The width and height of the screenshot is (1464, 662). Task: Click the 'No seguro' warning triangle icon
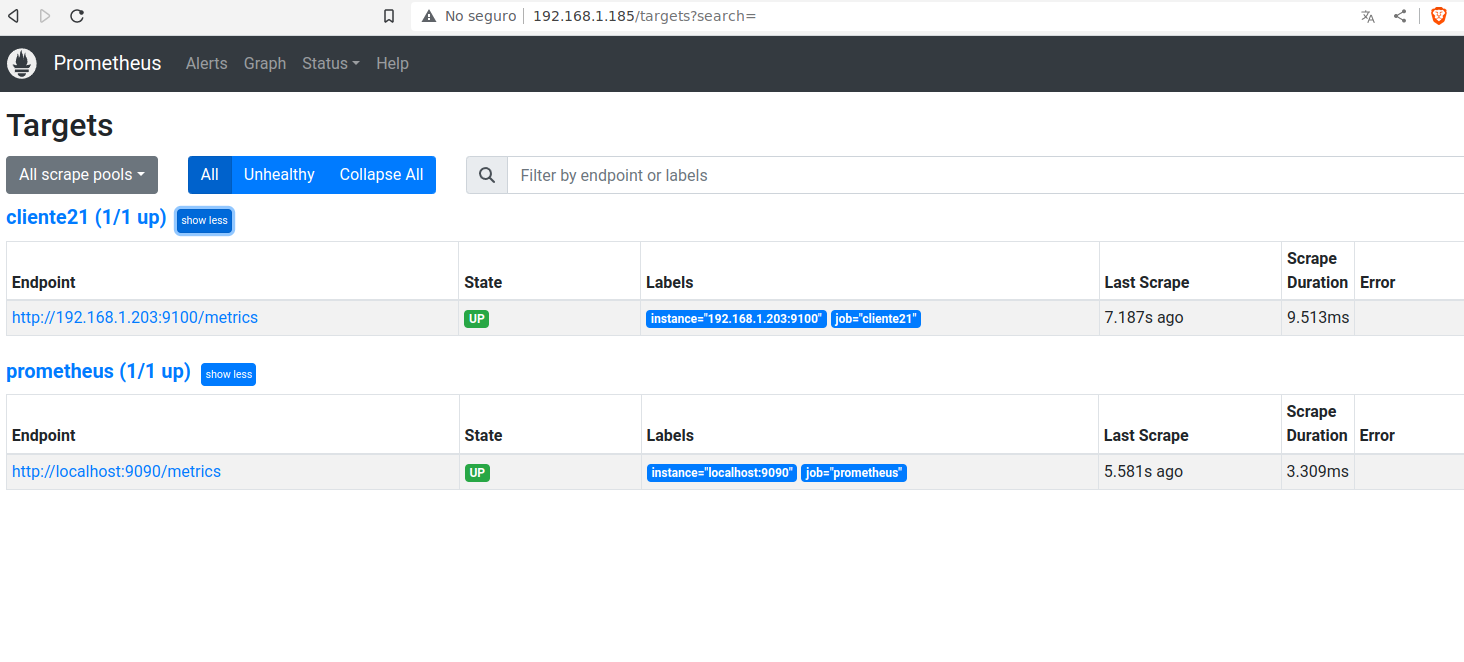[x=429, y=16]
